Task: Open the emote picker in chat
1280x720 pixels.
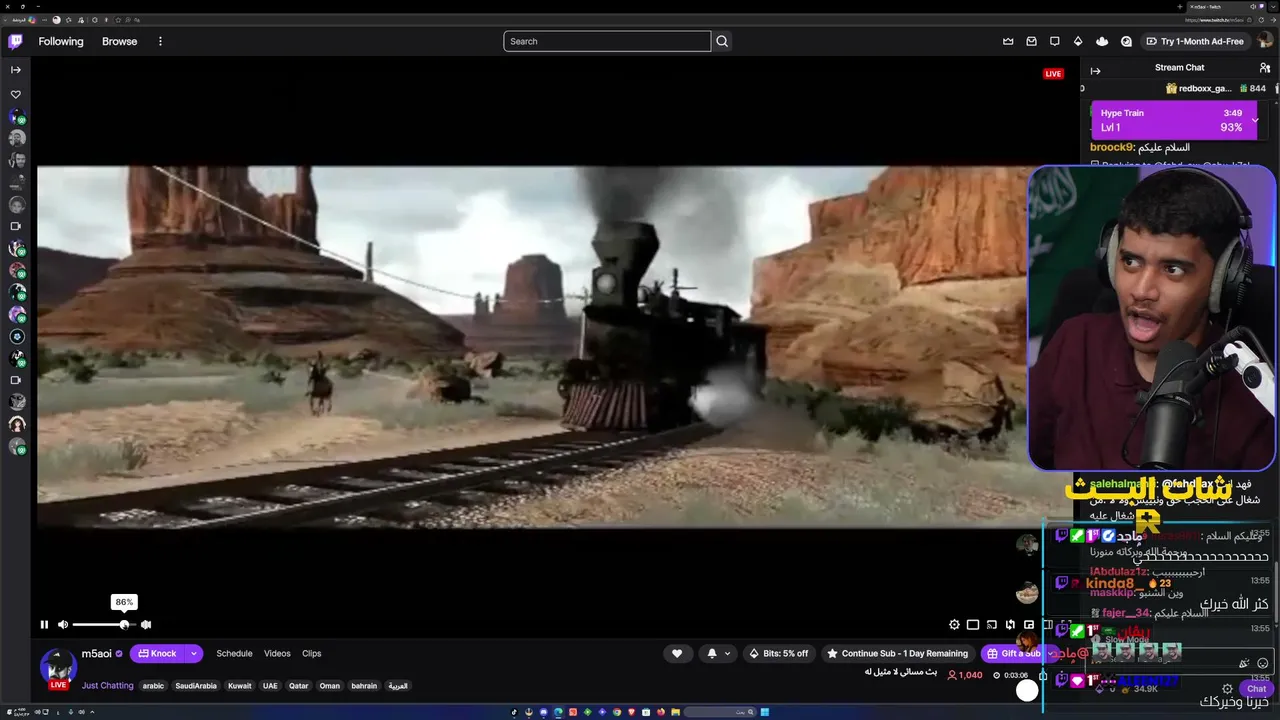Action: coord(1263,663)
